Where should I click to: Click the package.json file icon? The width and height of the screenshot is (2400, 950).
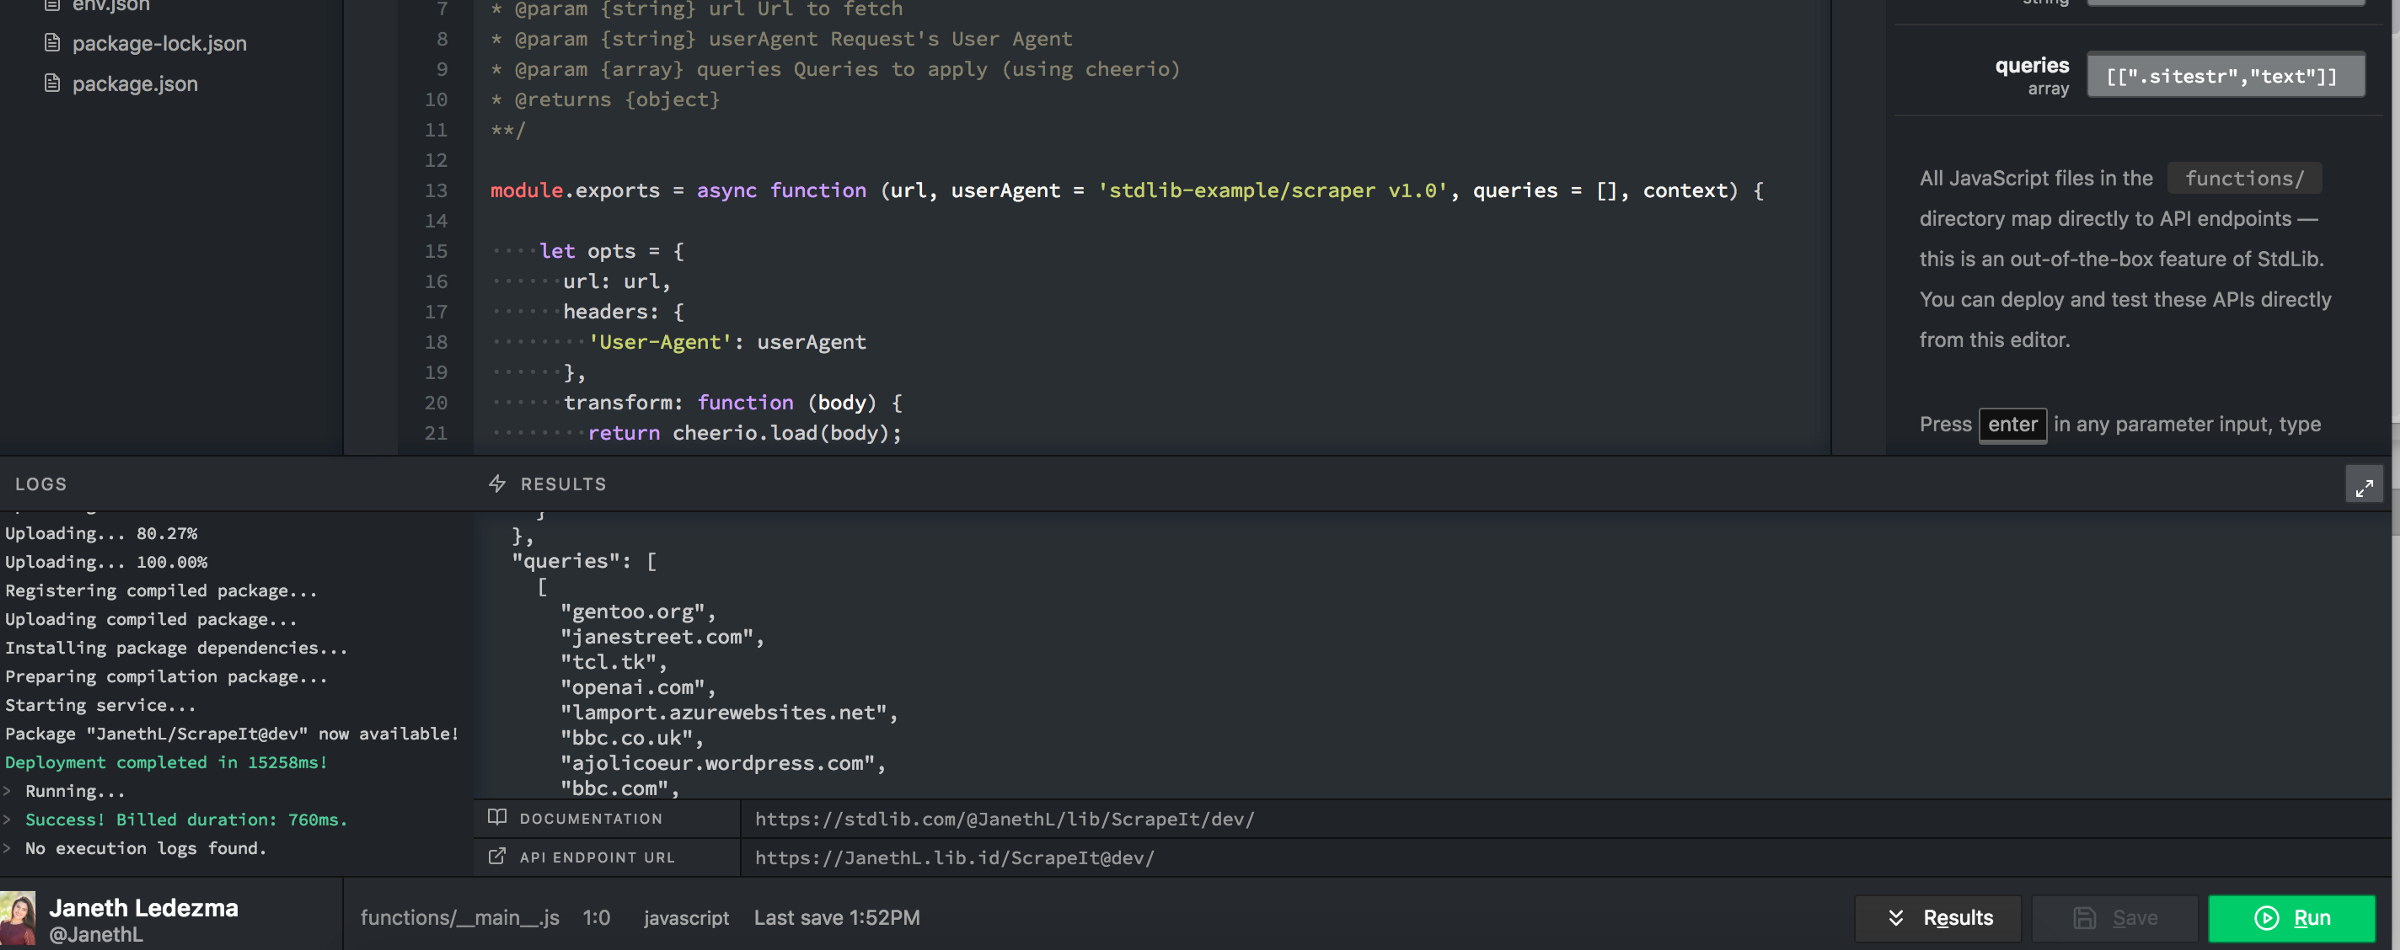tap(52, 83)
